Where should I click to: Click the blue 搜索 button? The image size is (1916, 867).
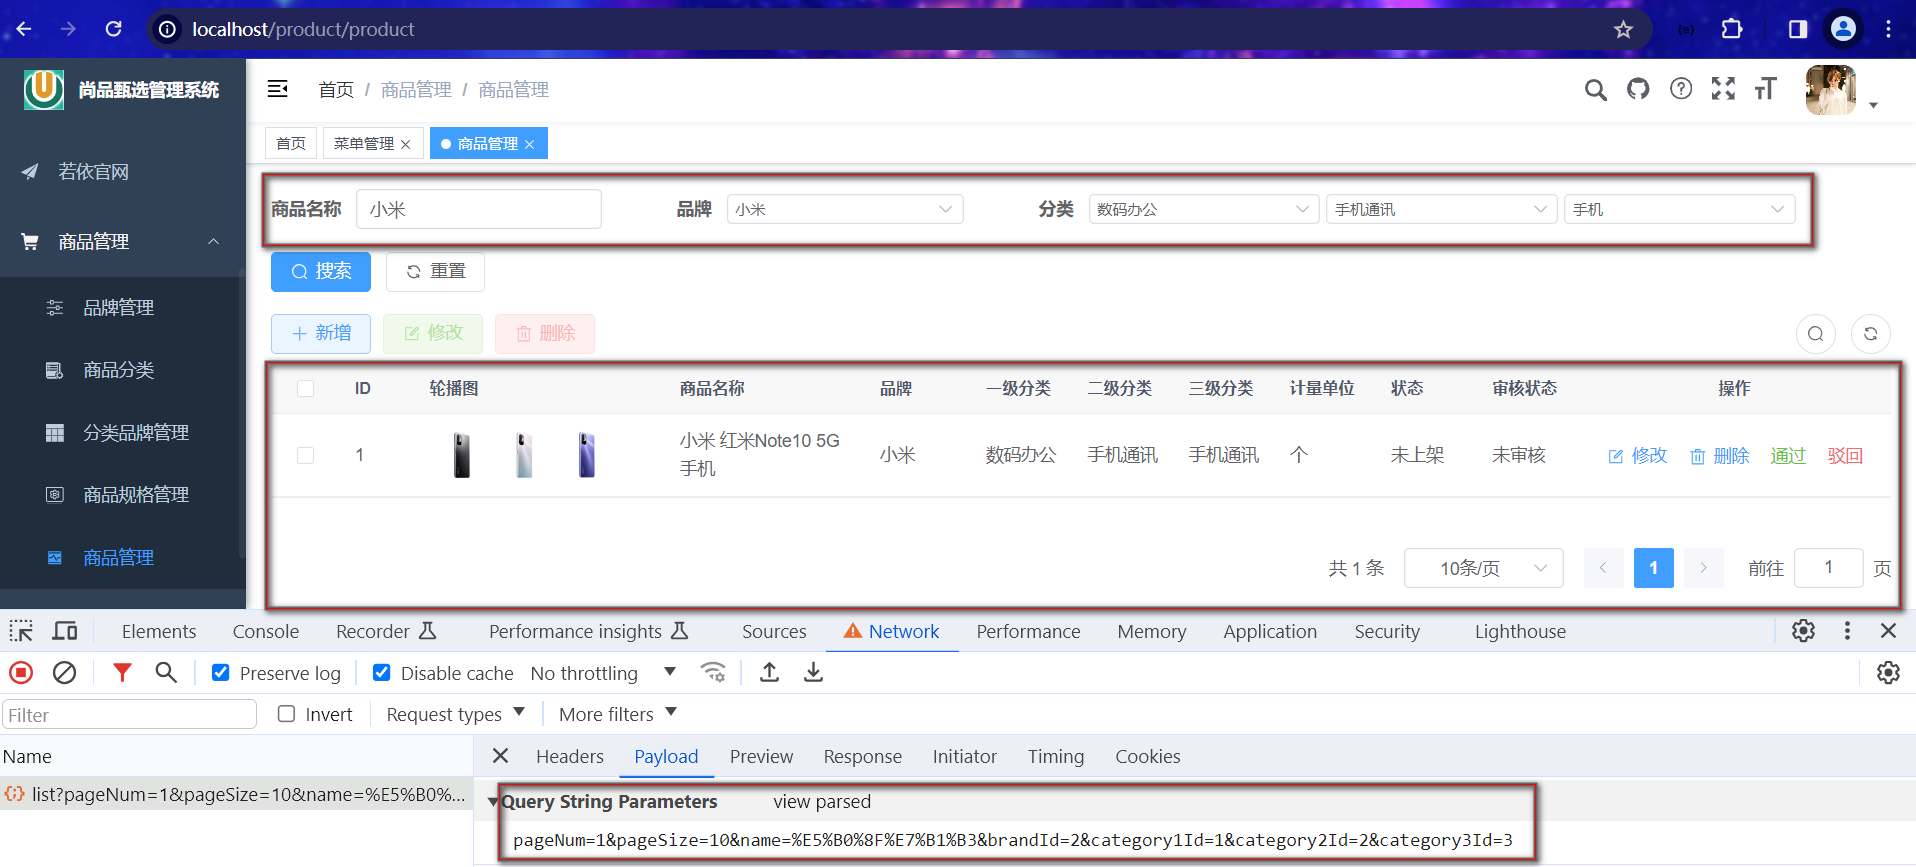(321, 271)
